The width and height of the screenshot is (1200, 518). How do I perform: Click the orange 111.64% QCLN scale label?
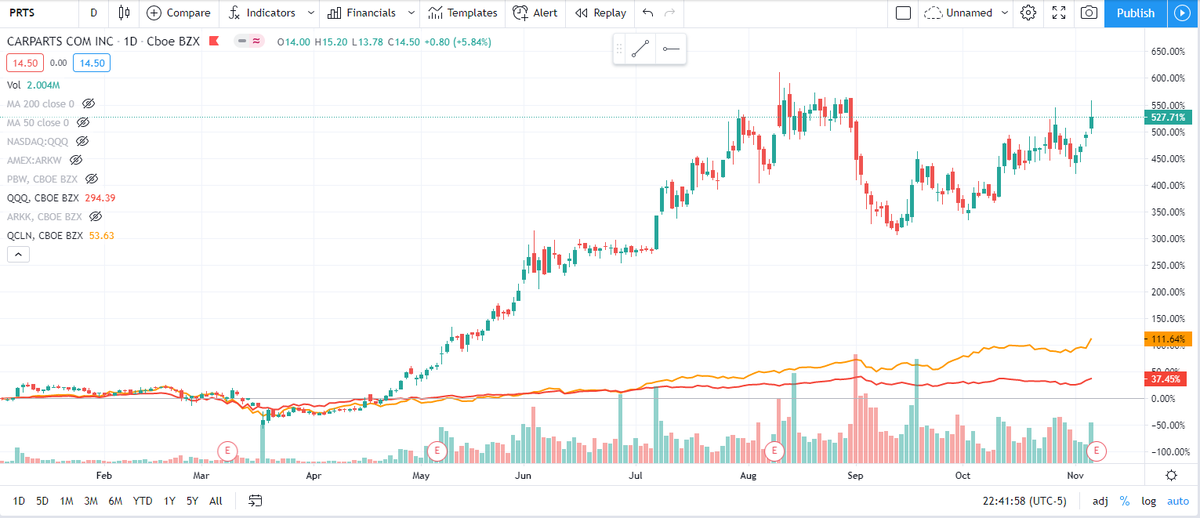point(1168,339)
